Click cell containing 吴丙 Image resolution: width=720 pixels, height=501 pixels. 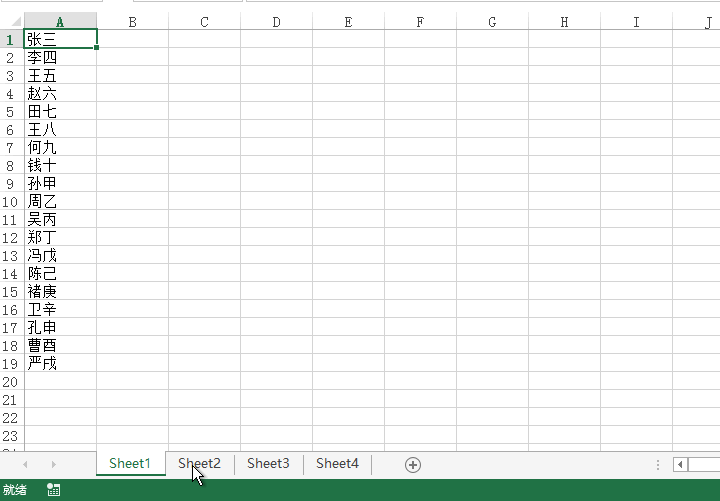60,220
